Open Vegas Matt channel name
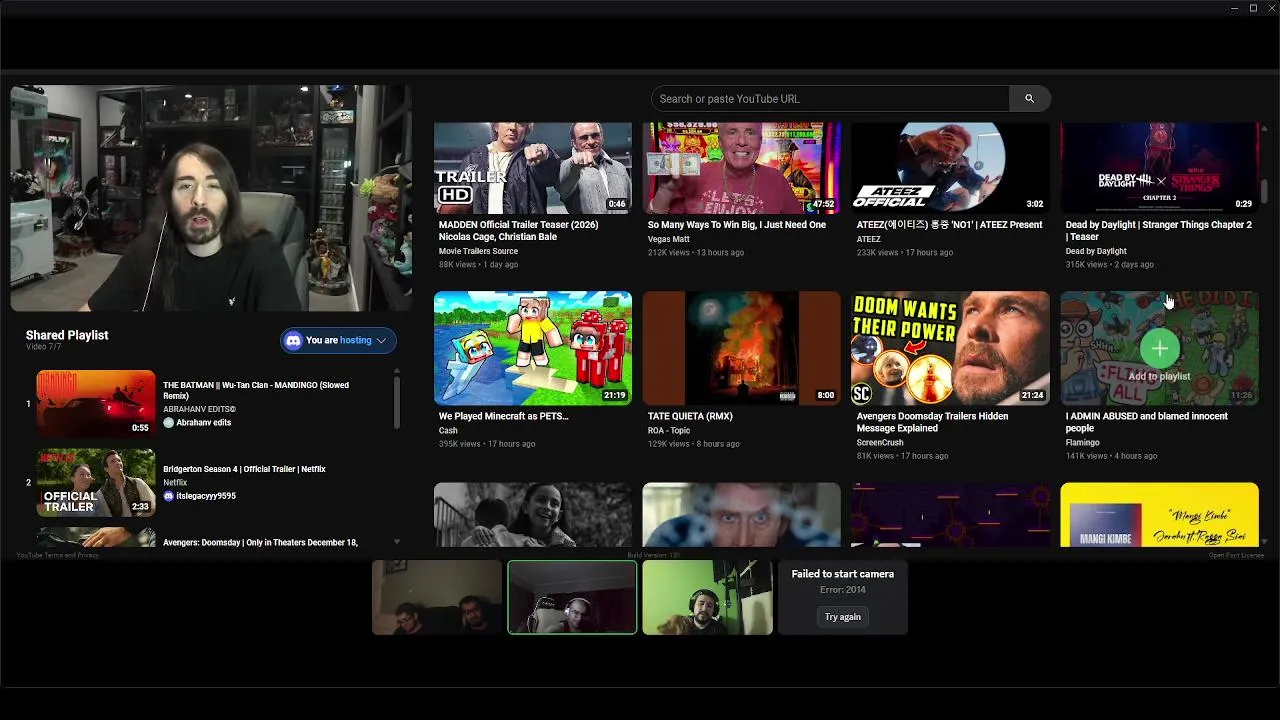The height and width of the screenshot is (720, 1280). click(x=669, y=239)
